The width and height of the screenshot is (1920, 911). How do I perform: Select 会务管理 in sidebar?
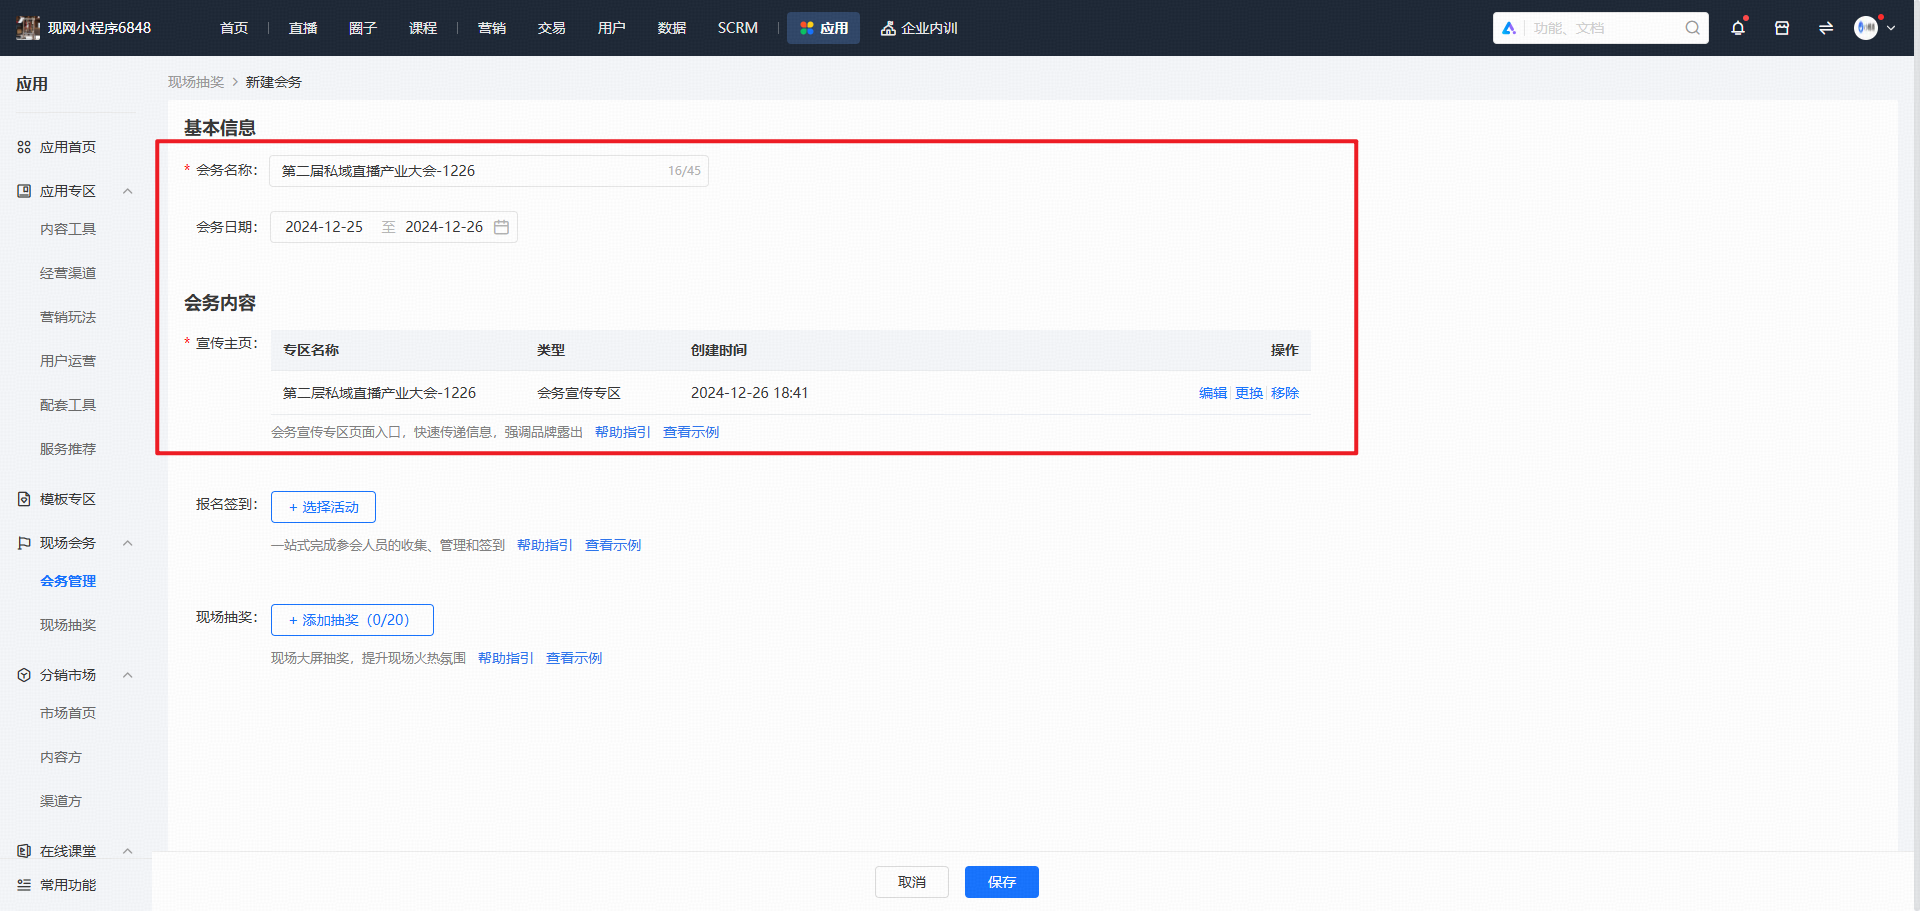pyautogui.click(x=68, y=581)
